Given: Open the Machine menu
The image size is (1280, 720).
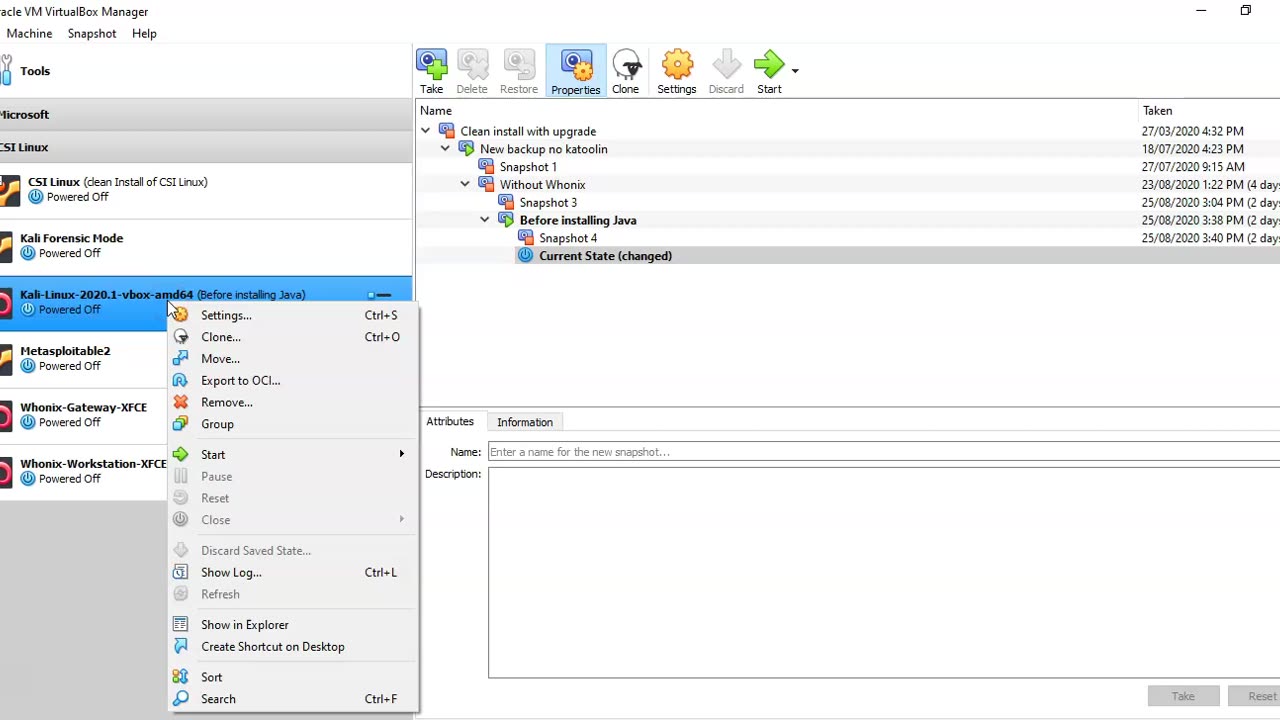Looking at the screenshot, I should [x=29, y=33].
